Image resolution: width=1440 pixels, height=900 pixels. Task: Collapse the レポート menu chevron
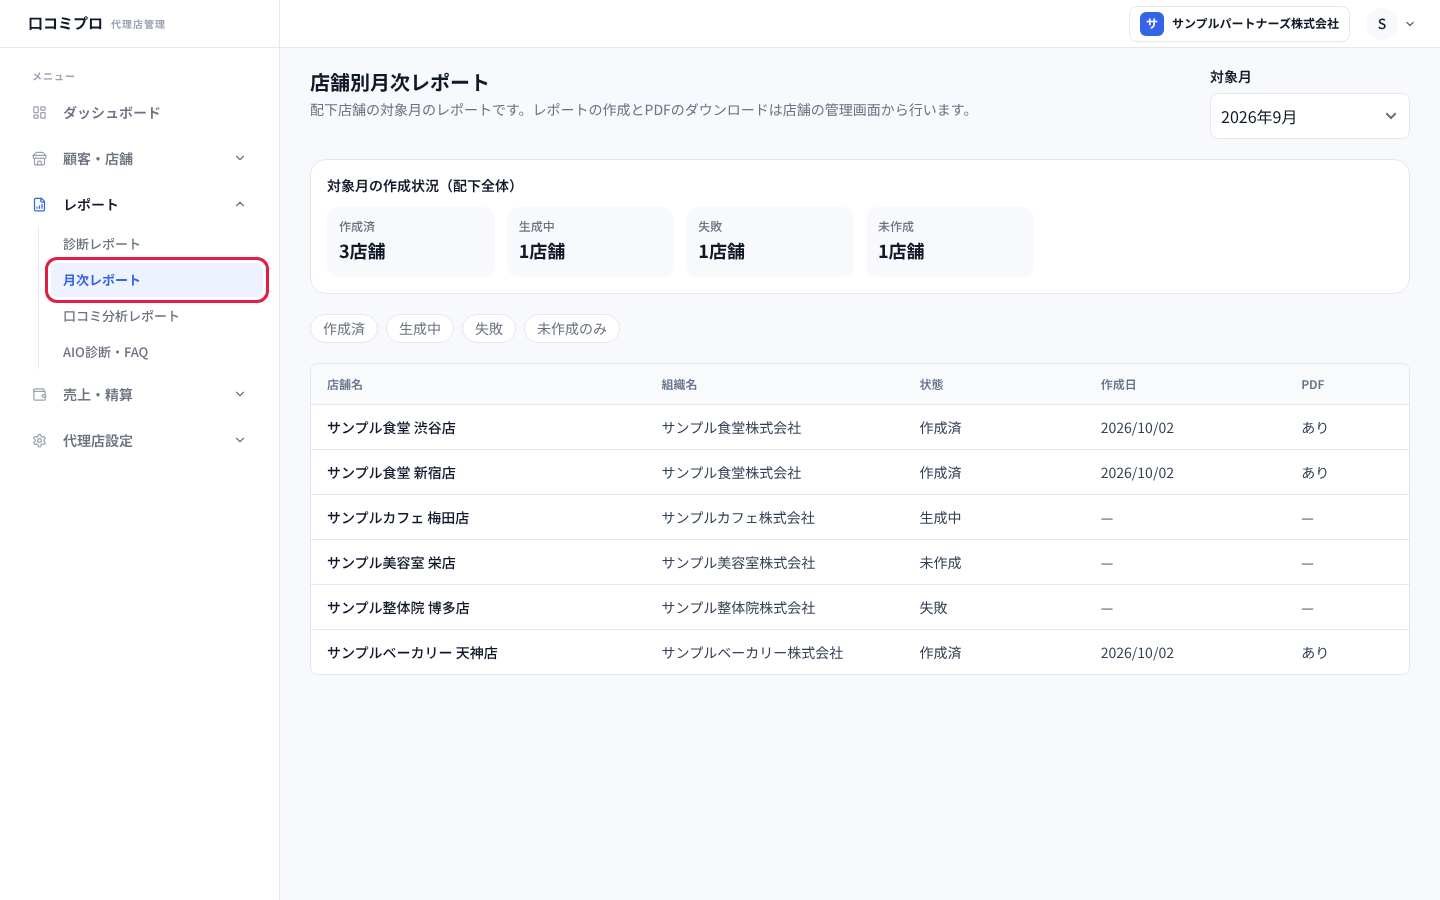[x=240, y=204]
